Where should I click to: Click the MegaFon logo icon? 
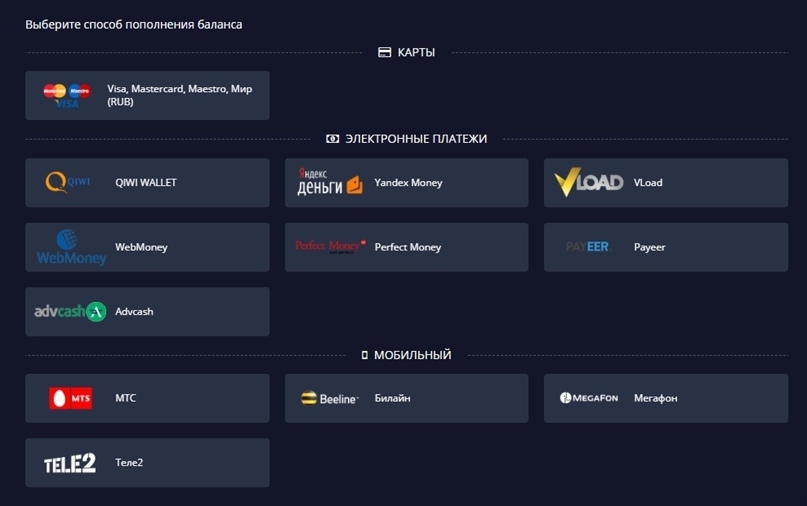[x=589, y=398]
